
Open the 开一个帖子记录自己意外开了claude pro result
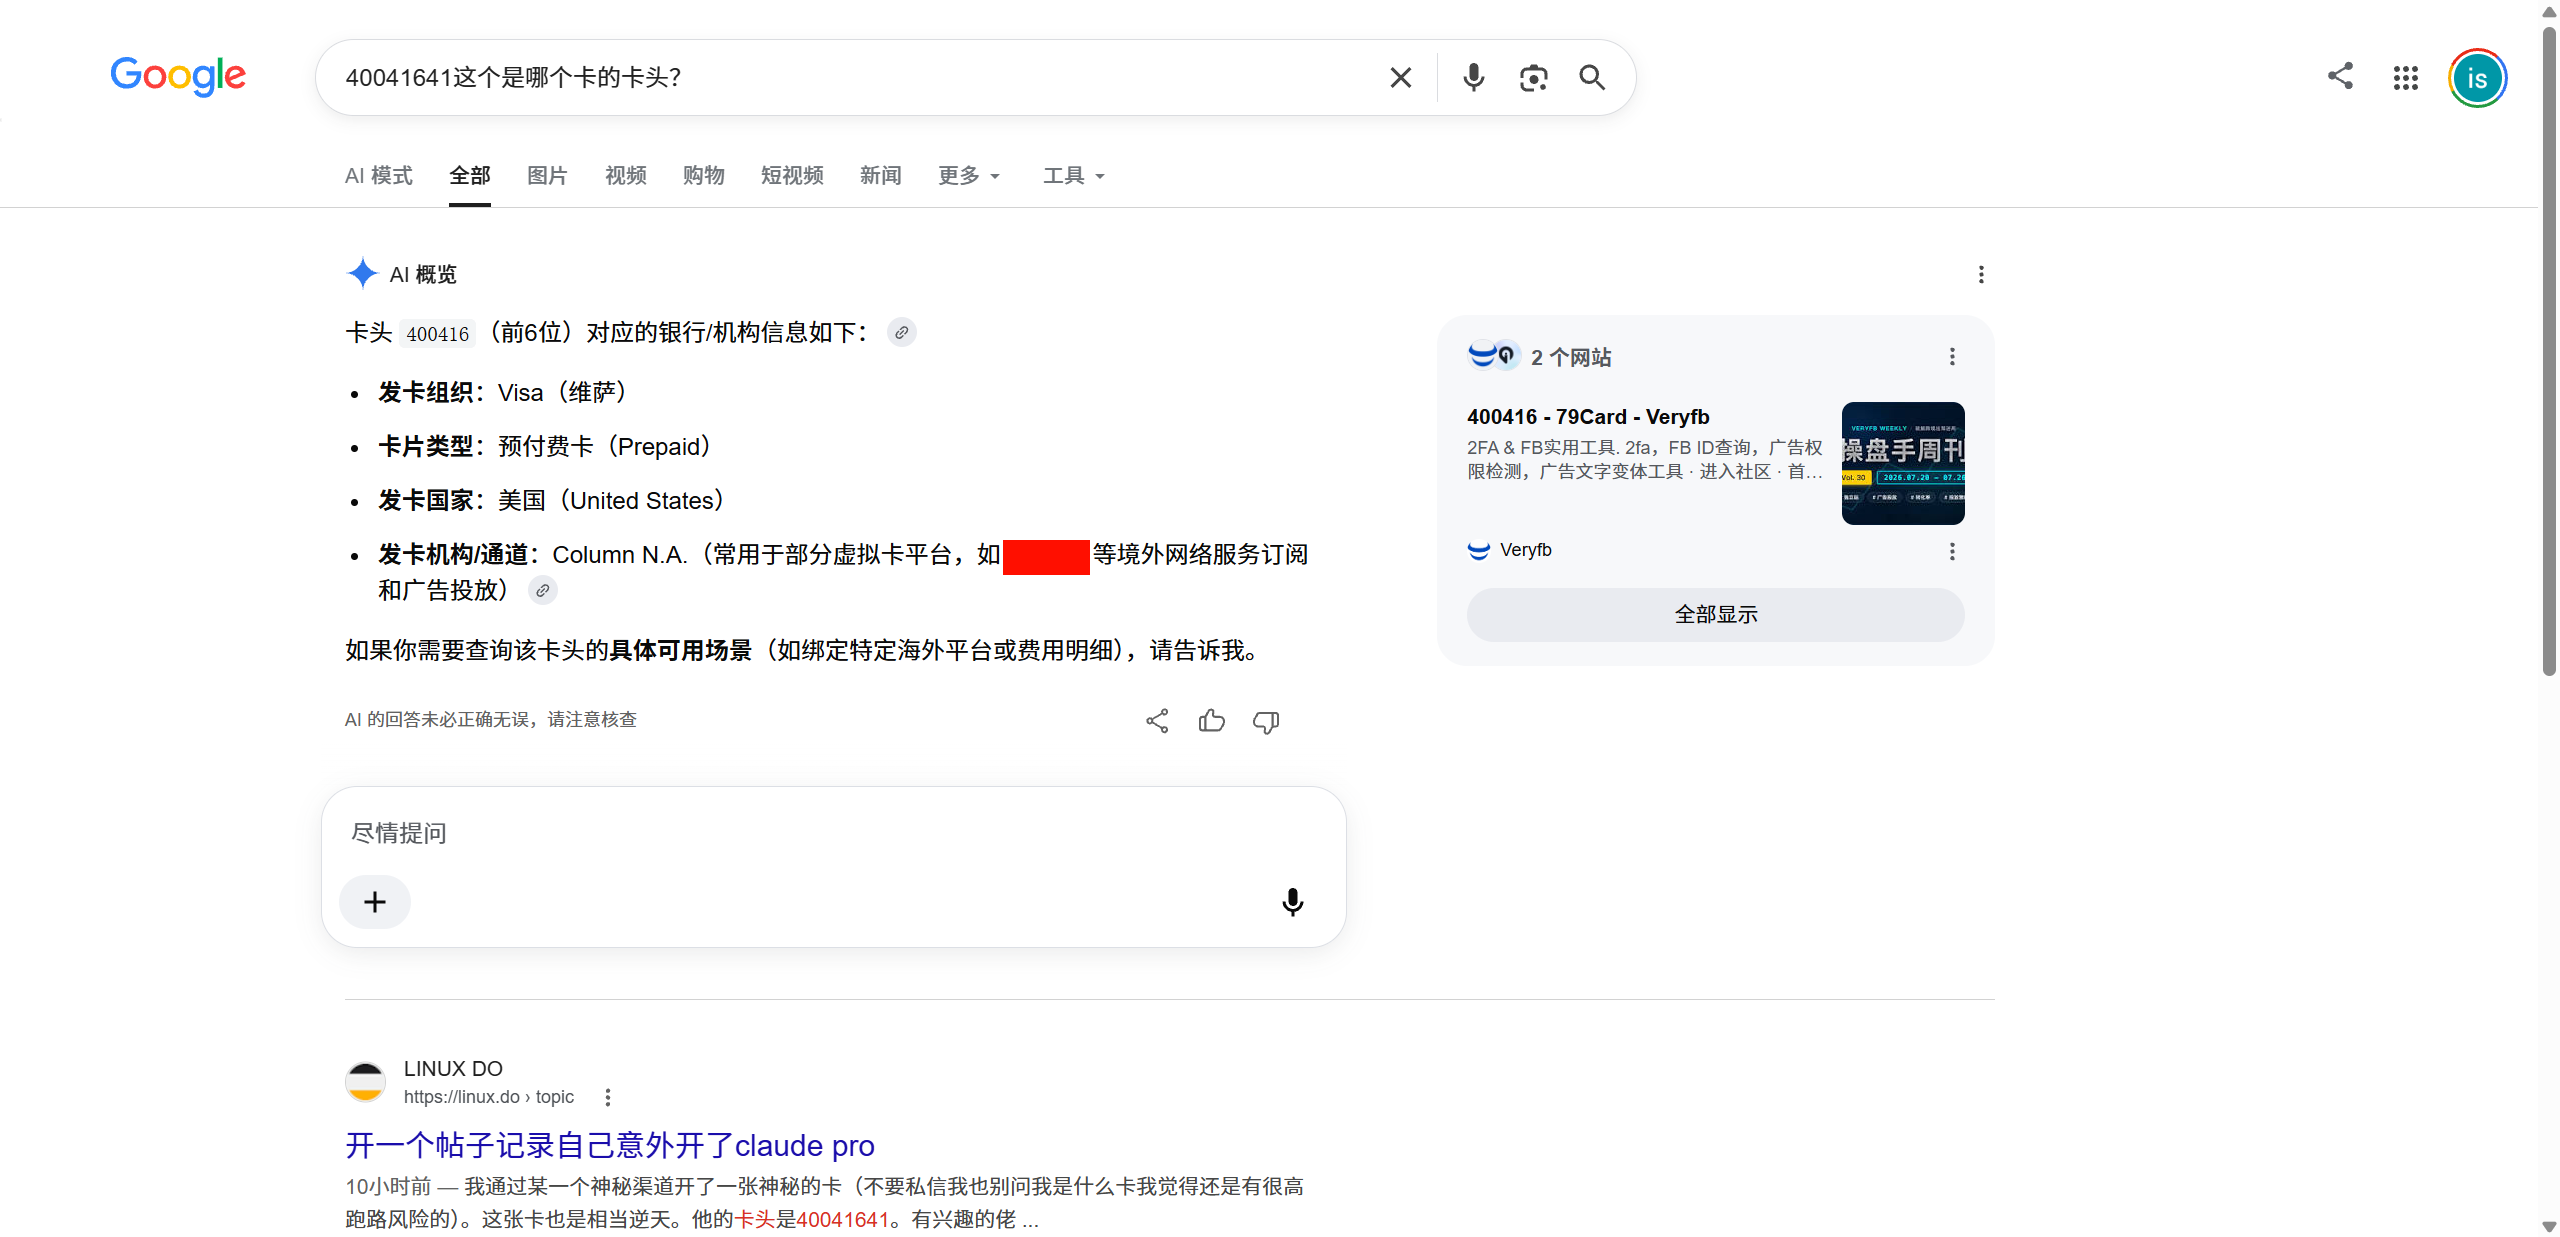[610, 1145]
